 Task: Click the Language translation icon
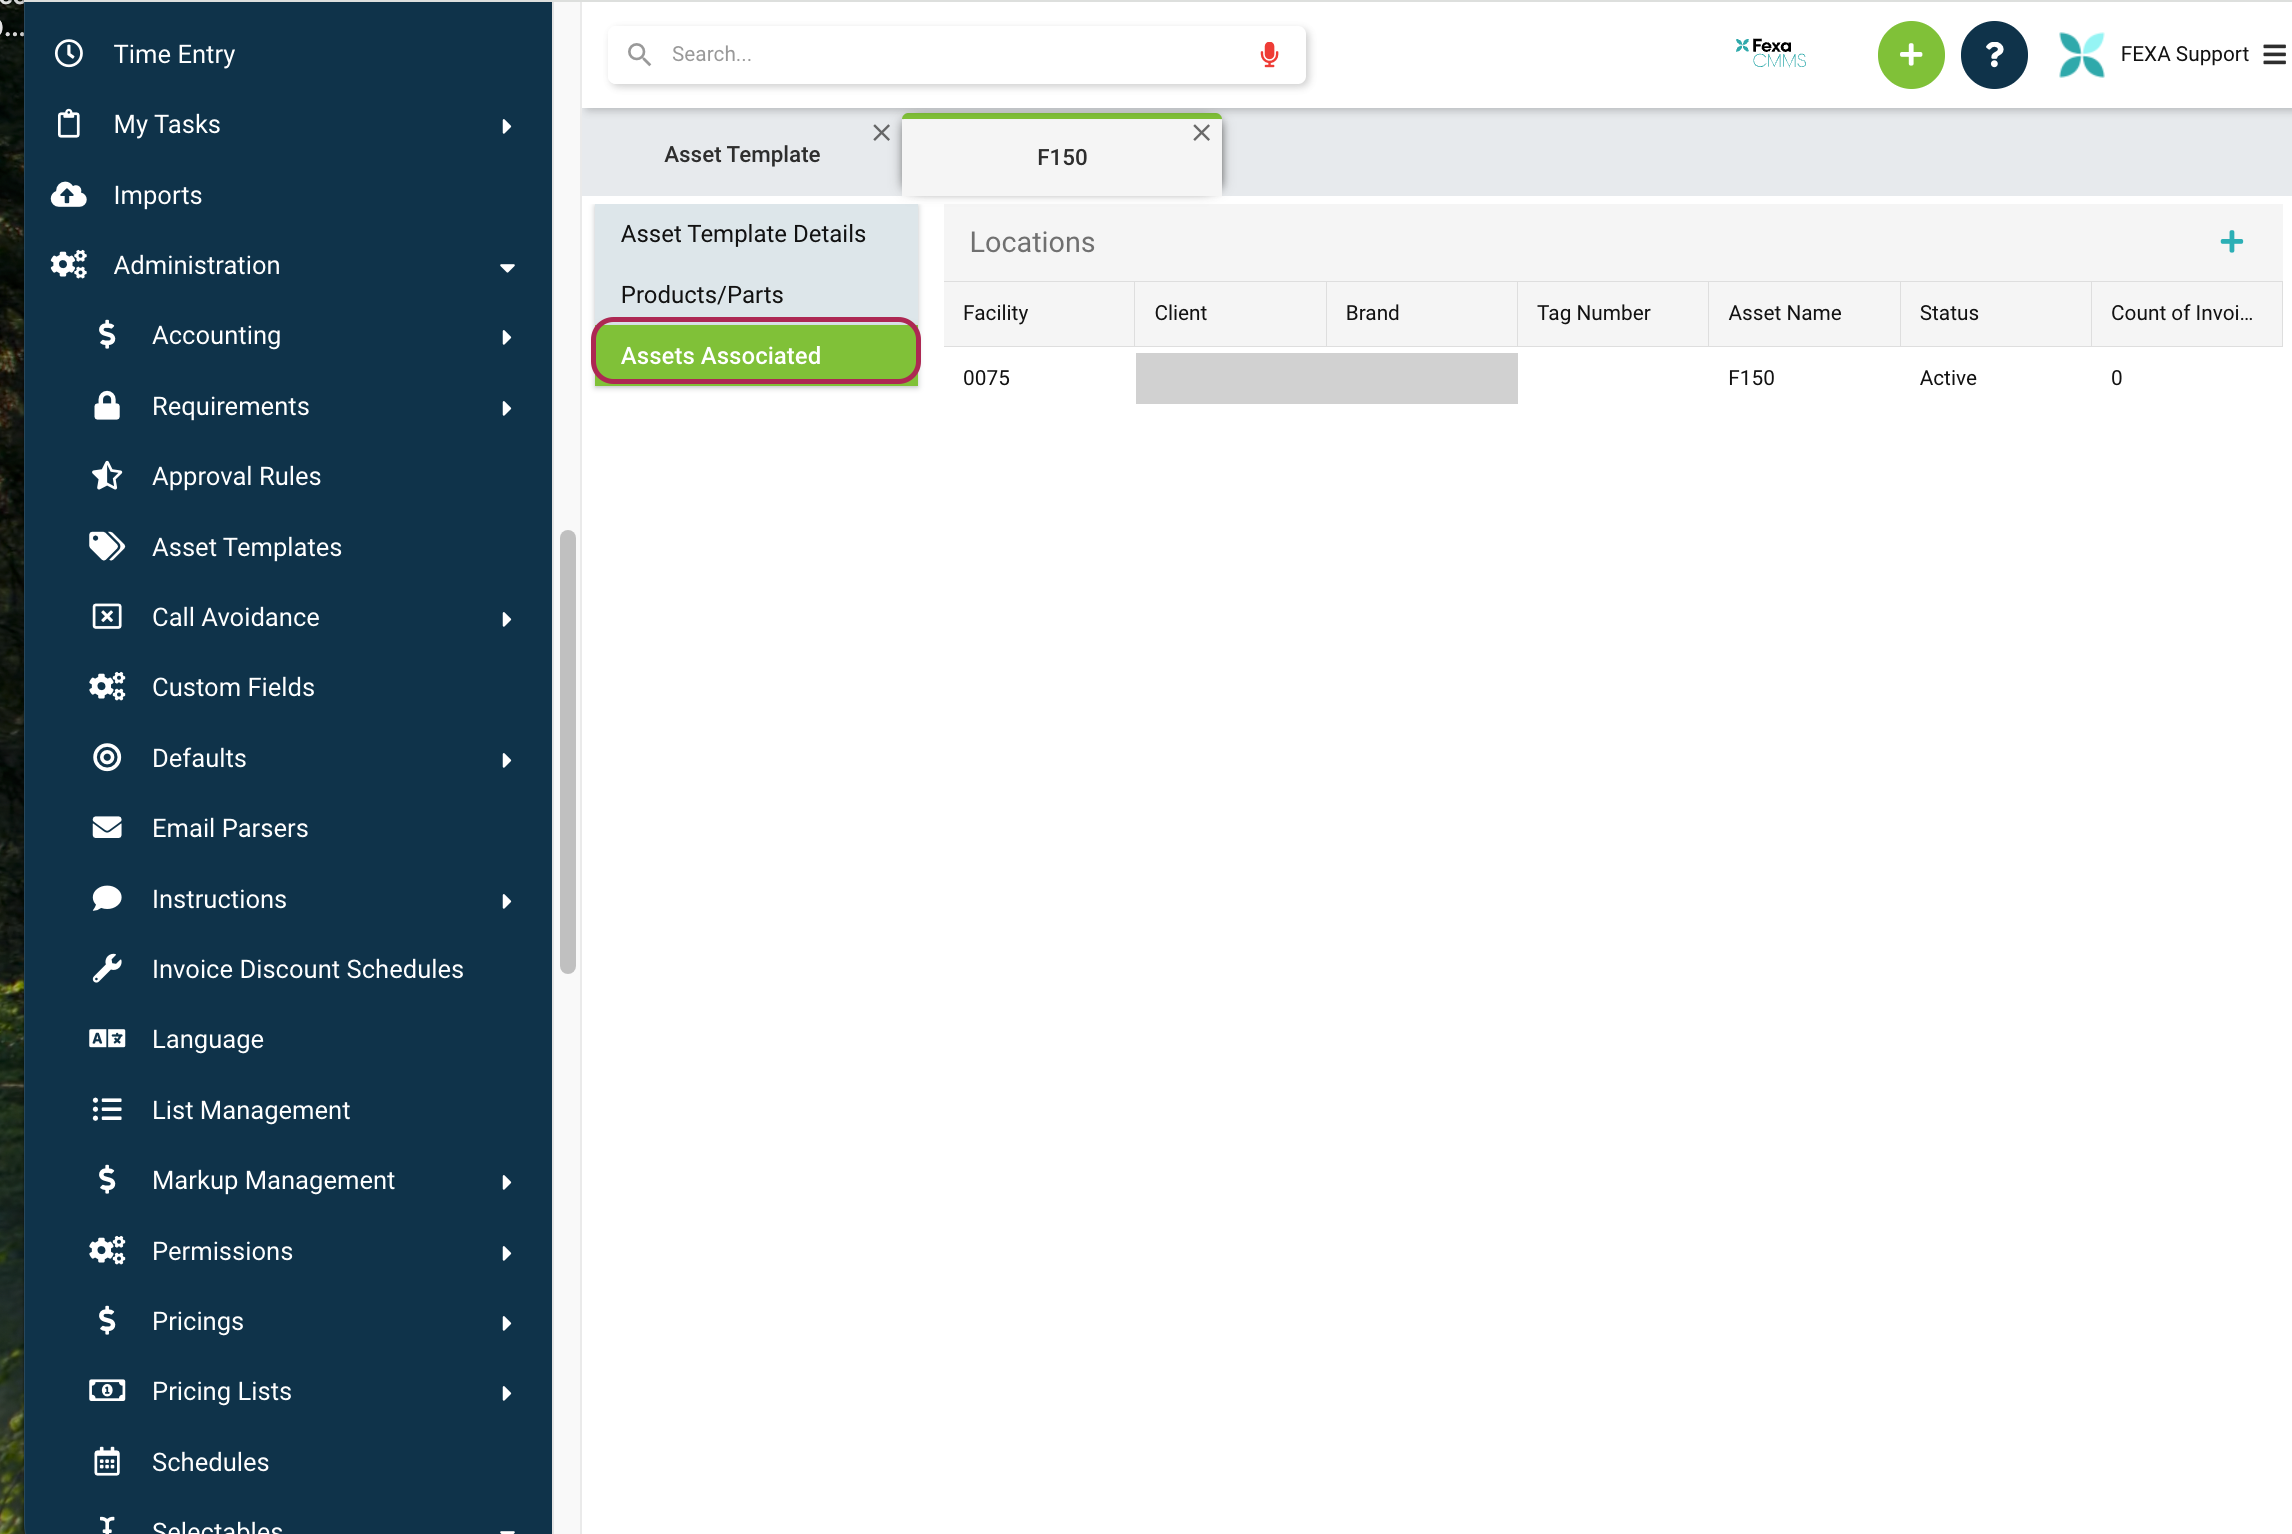pyautogui.click(x=107, y=1039)
